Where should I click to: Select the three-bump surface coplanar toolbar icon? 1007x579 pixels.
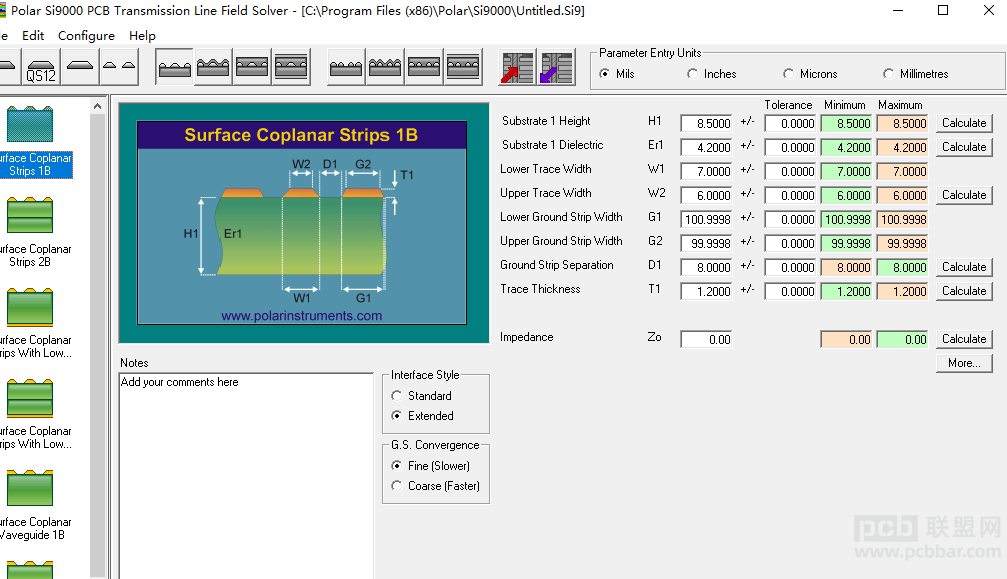click(x=175, y=67)
